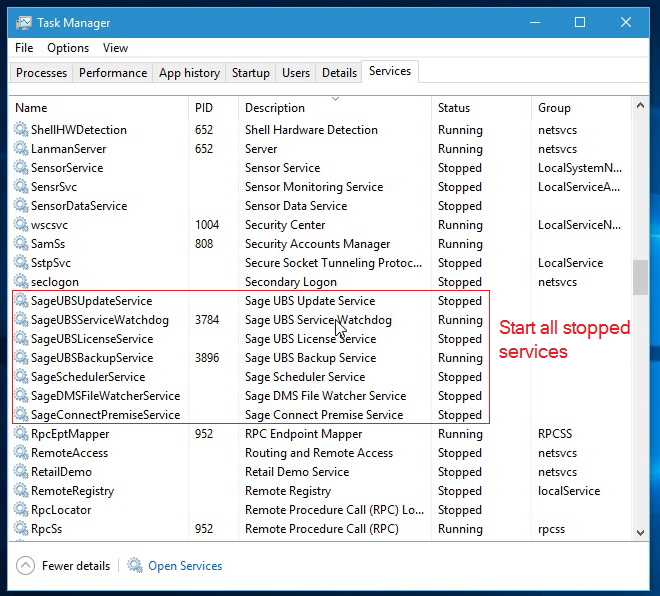The width and height of the screenshot is (660, 596).
Task: Click the Open Services gear icon
Action: tap(135, 565)
